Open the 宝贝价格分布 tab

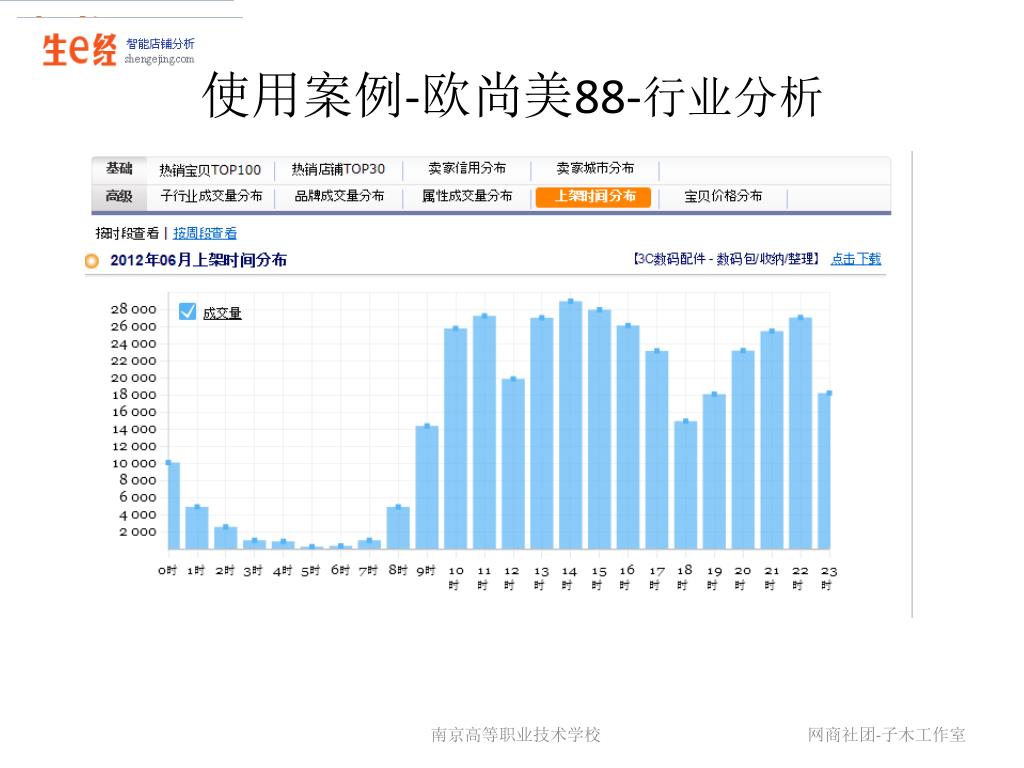click(x=723, y=196)
